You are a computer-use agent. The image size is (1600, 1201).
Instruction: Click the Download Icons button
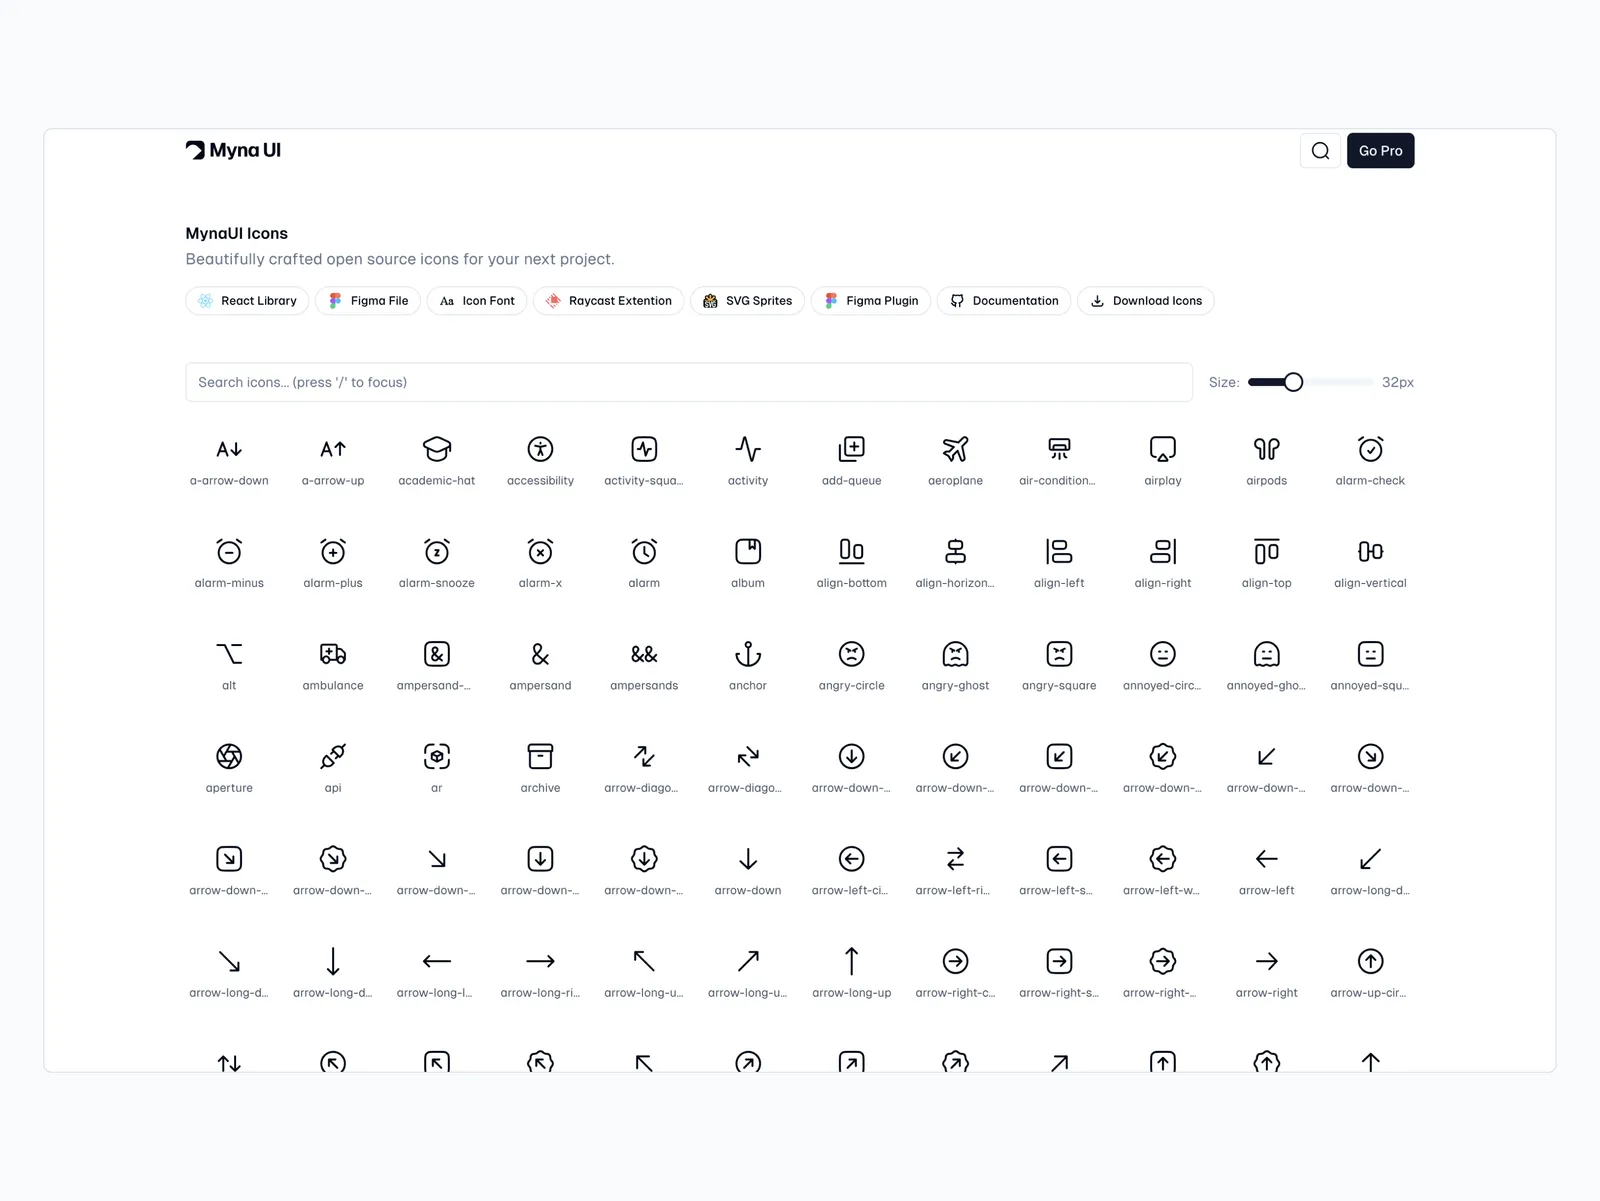click(1146, 301)
